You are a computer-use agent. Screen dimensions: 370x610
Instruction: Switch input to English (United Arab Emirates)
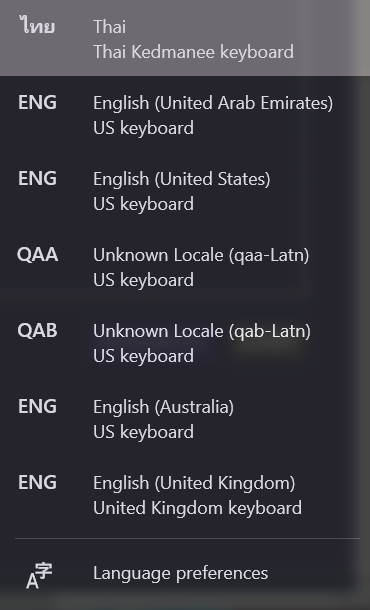[x=185, y=115]
